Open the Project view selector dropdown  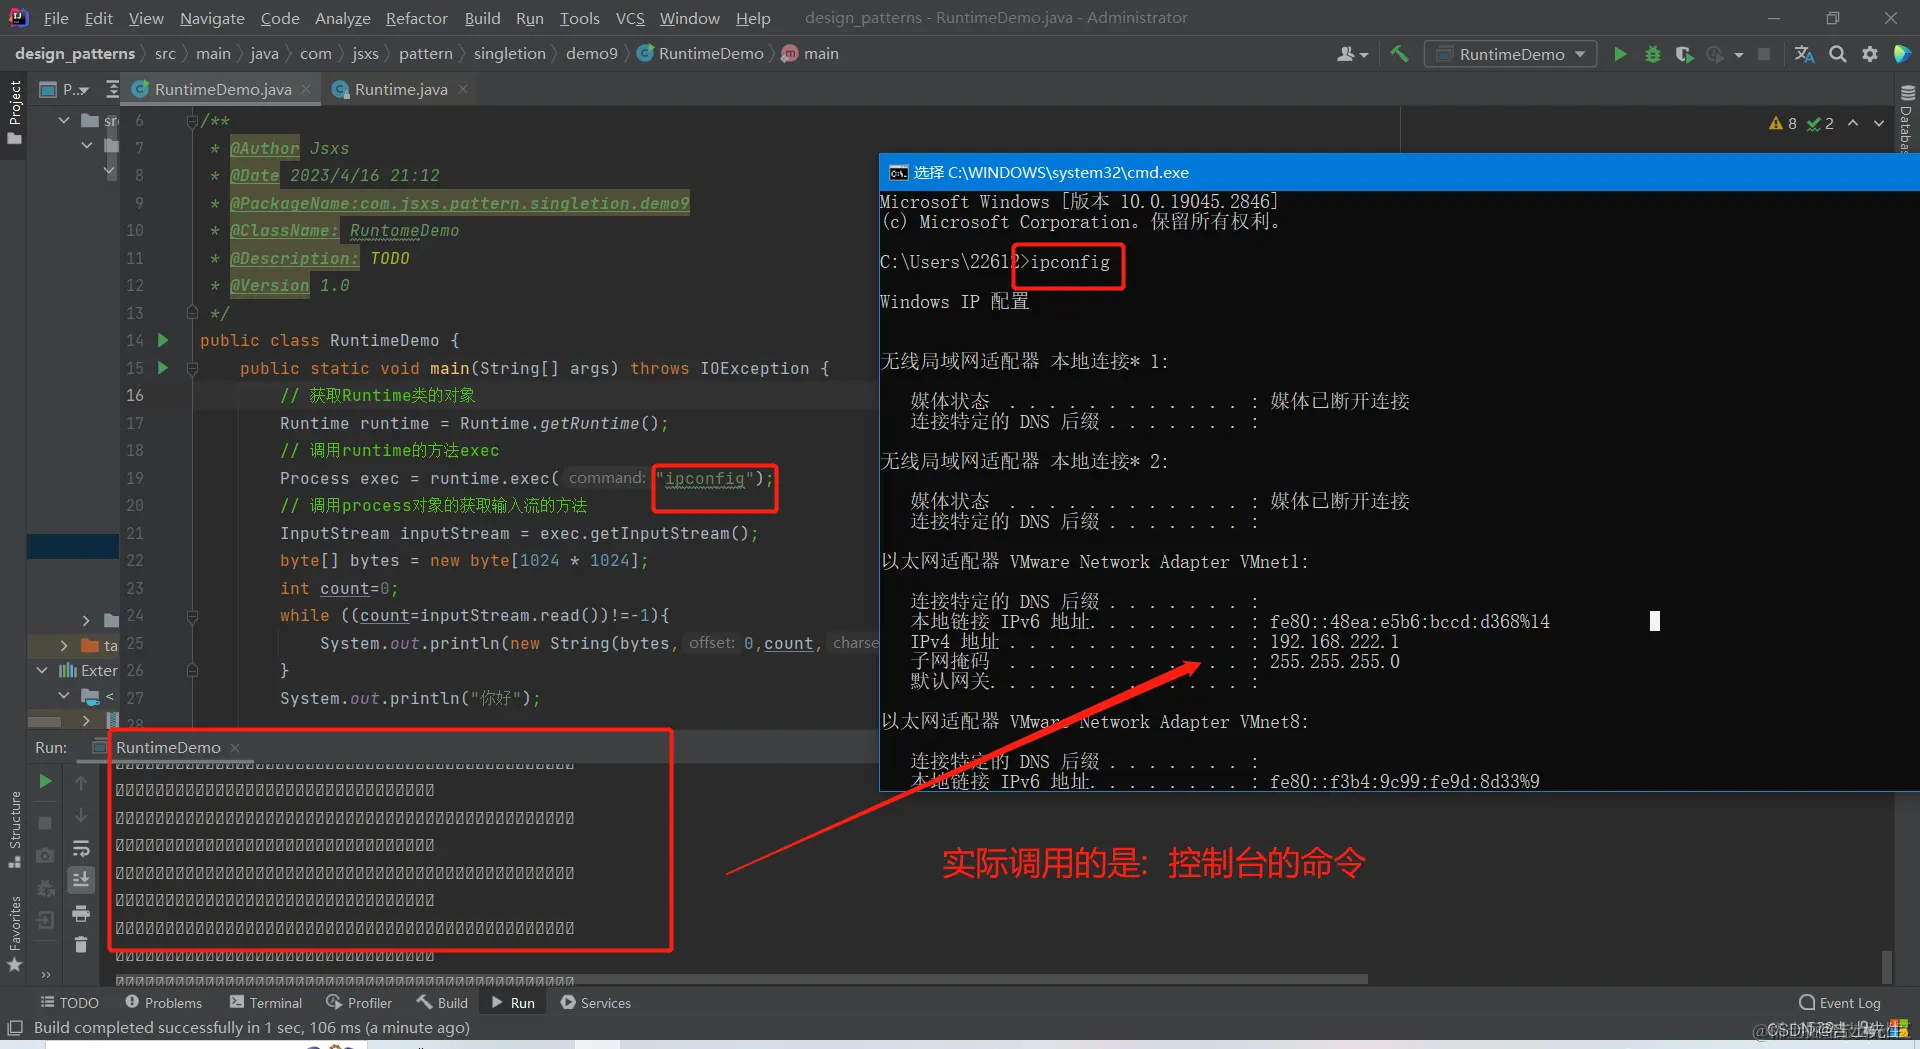pos(64,89)
